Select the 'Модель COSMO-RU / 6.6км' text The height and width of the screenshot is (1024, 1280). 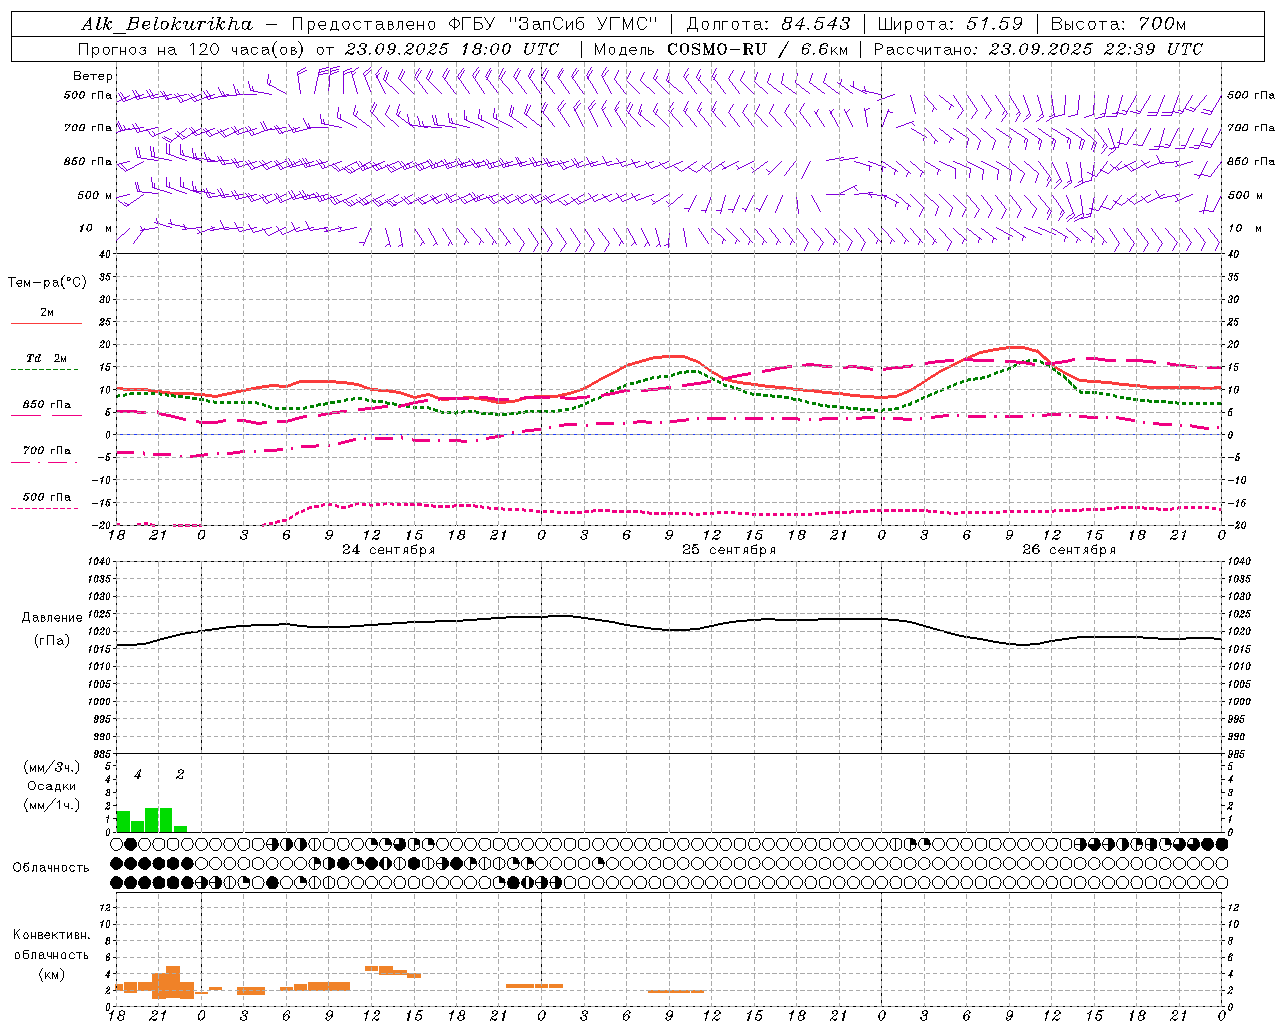(x=721, y=49)
